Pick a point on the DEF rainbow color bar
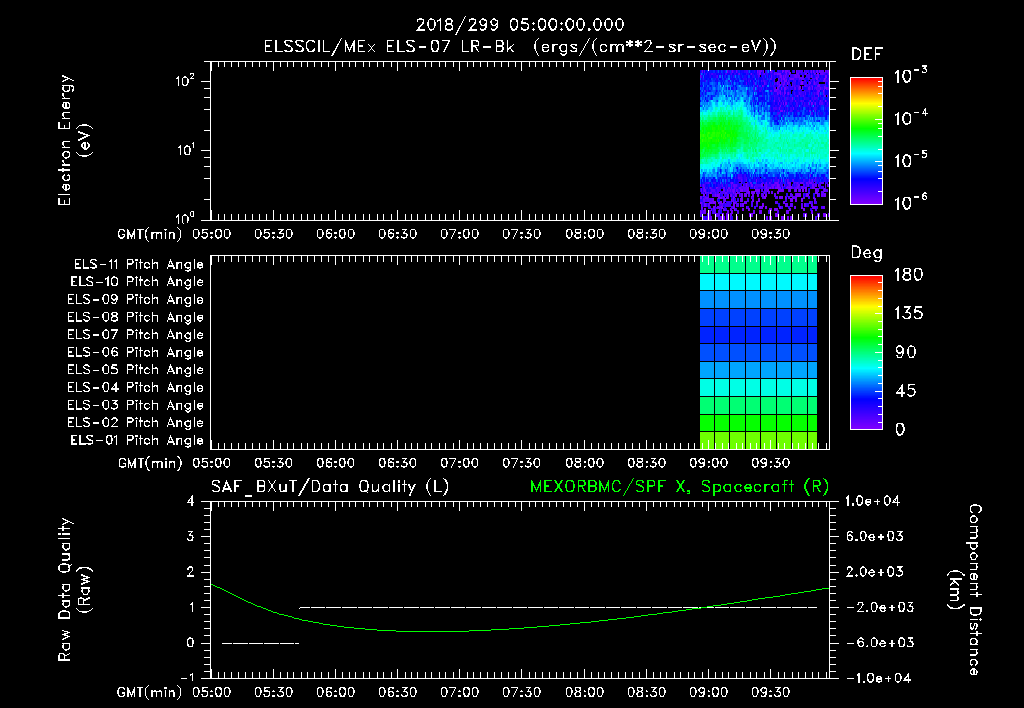The image size is (1024, 708). point(866,140)
